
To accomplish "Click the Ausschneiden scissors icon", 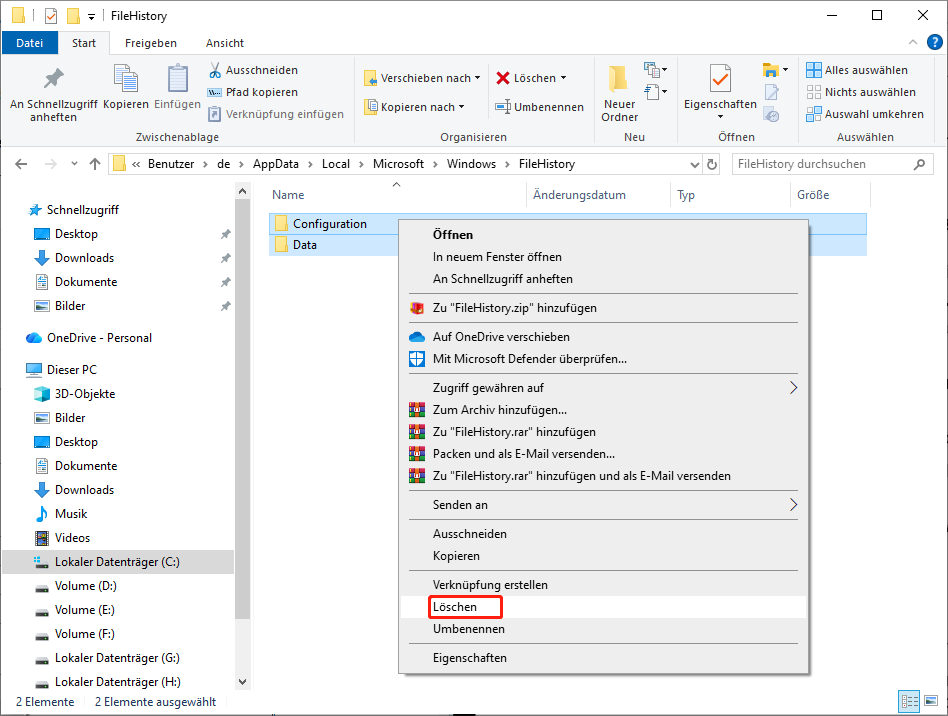I will click(x=215, y=70).
